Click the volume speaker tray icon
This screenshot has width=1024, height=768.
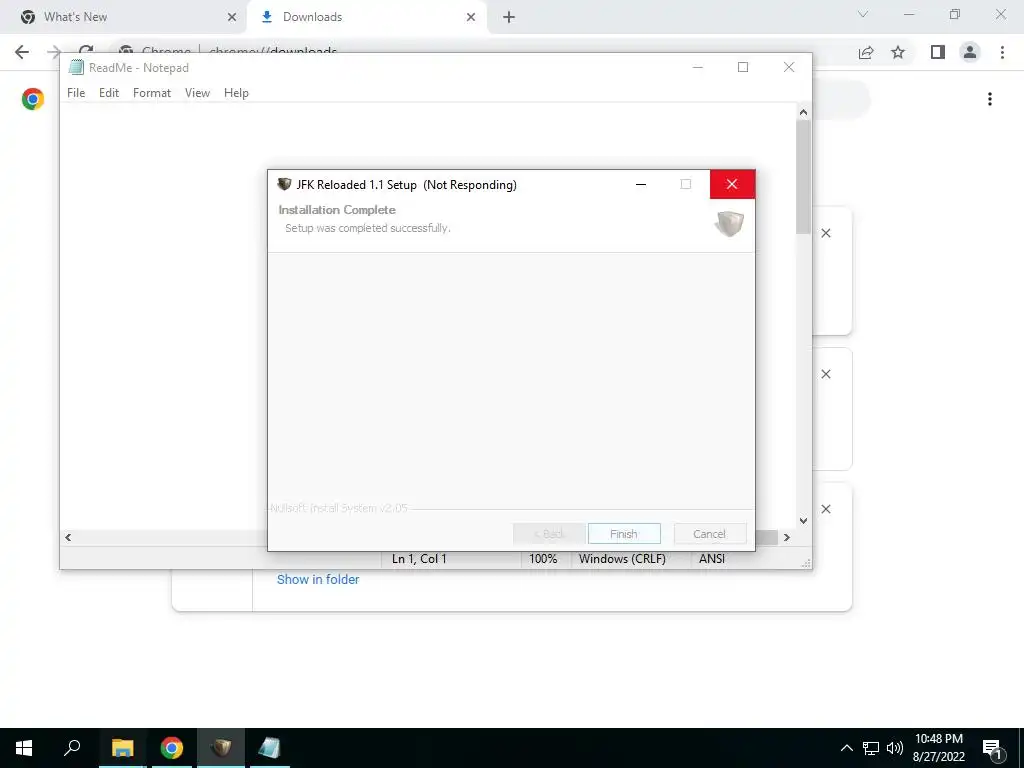pyautogui.click(x=895, y=748)
